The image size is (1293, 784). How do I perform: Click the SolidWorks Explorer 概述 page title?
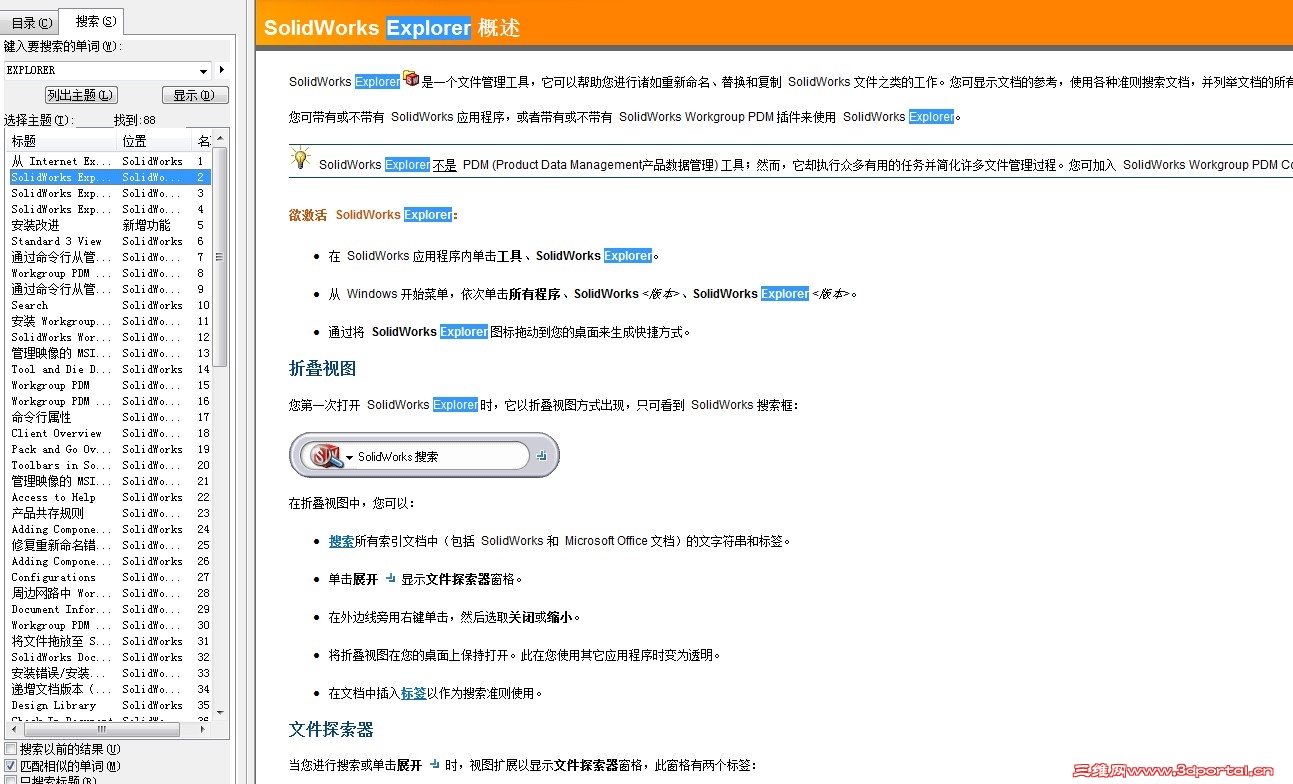(x=392, y=28)
